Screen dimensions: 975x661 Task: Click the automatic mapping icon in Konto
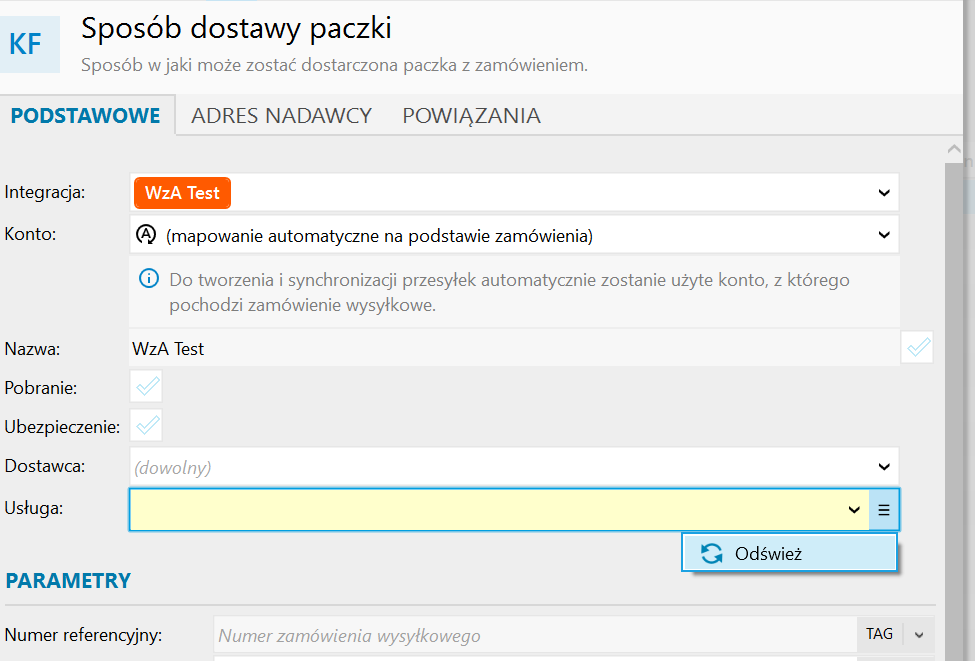(146, 235)
